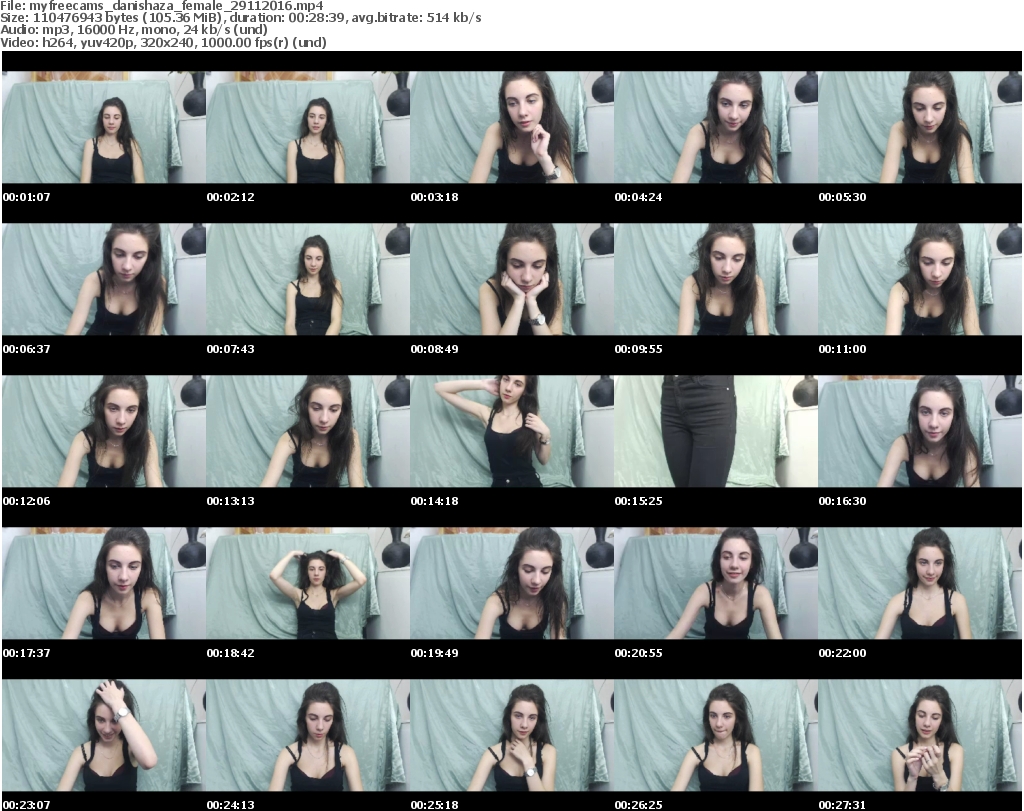Click the thumbnail at 00:11:00
The image size is (1024, 811).
pos(919,279)
